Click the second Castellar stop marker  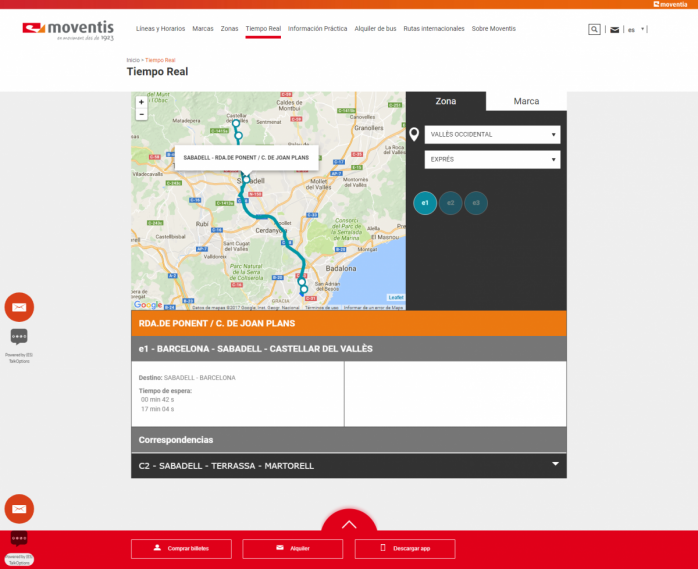point(239,135)
